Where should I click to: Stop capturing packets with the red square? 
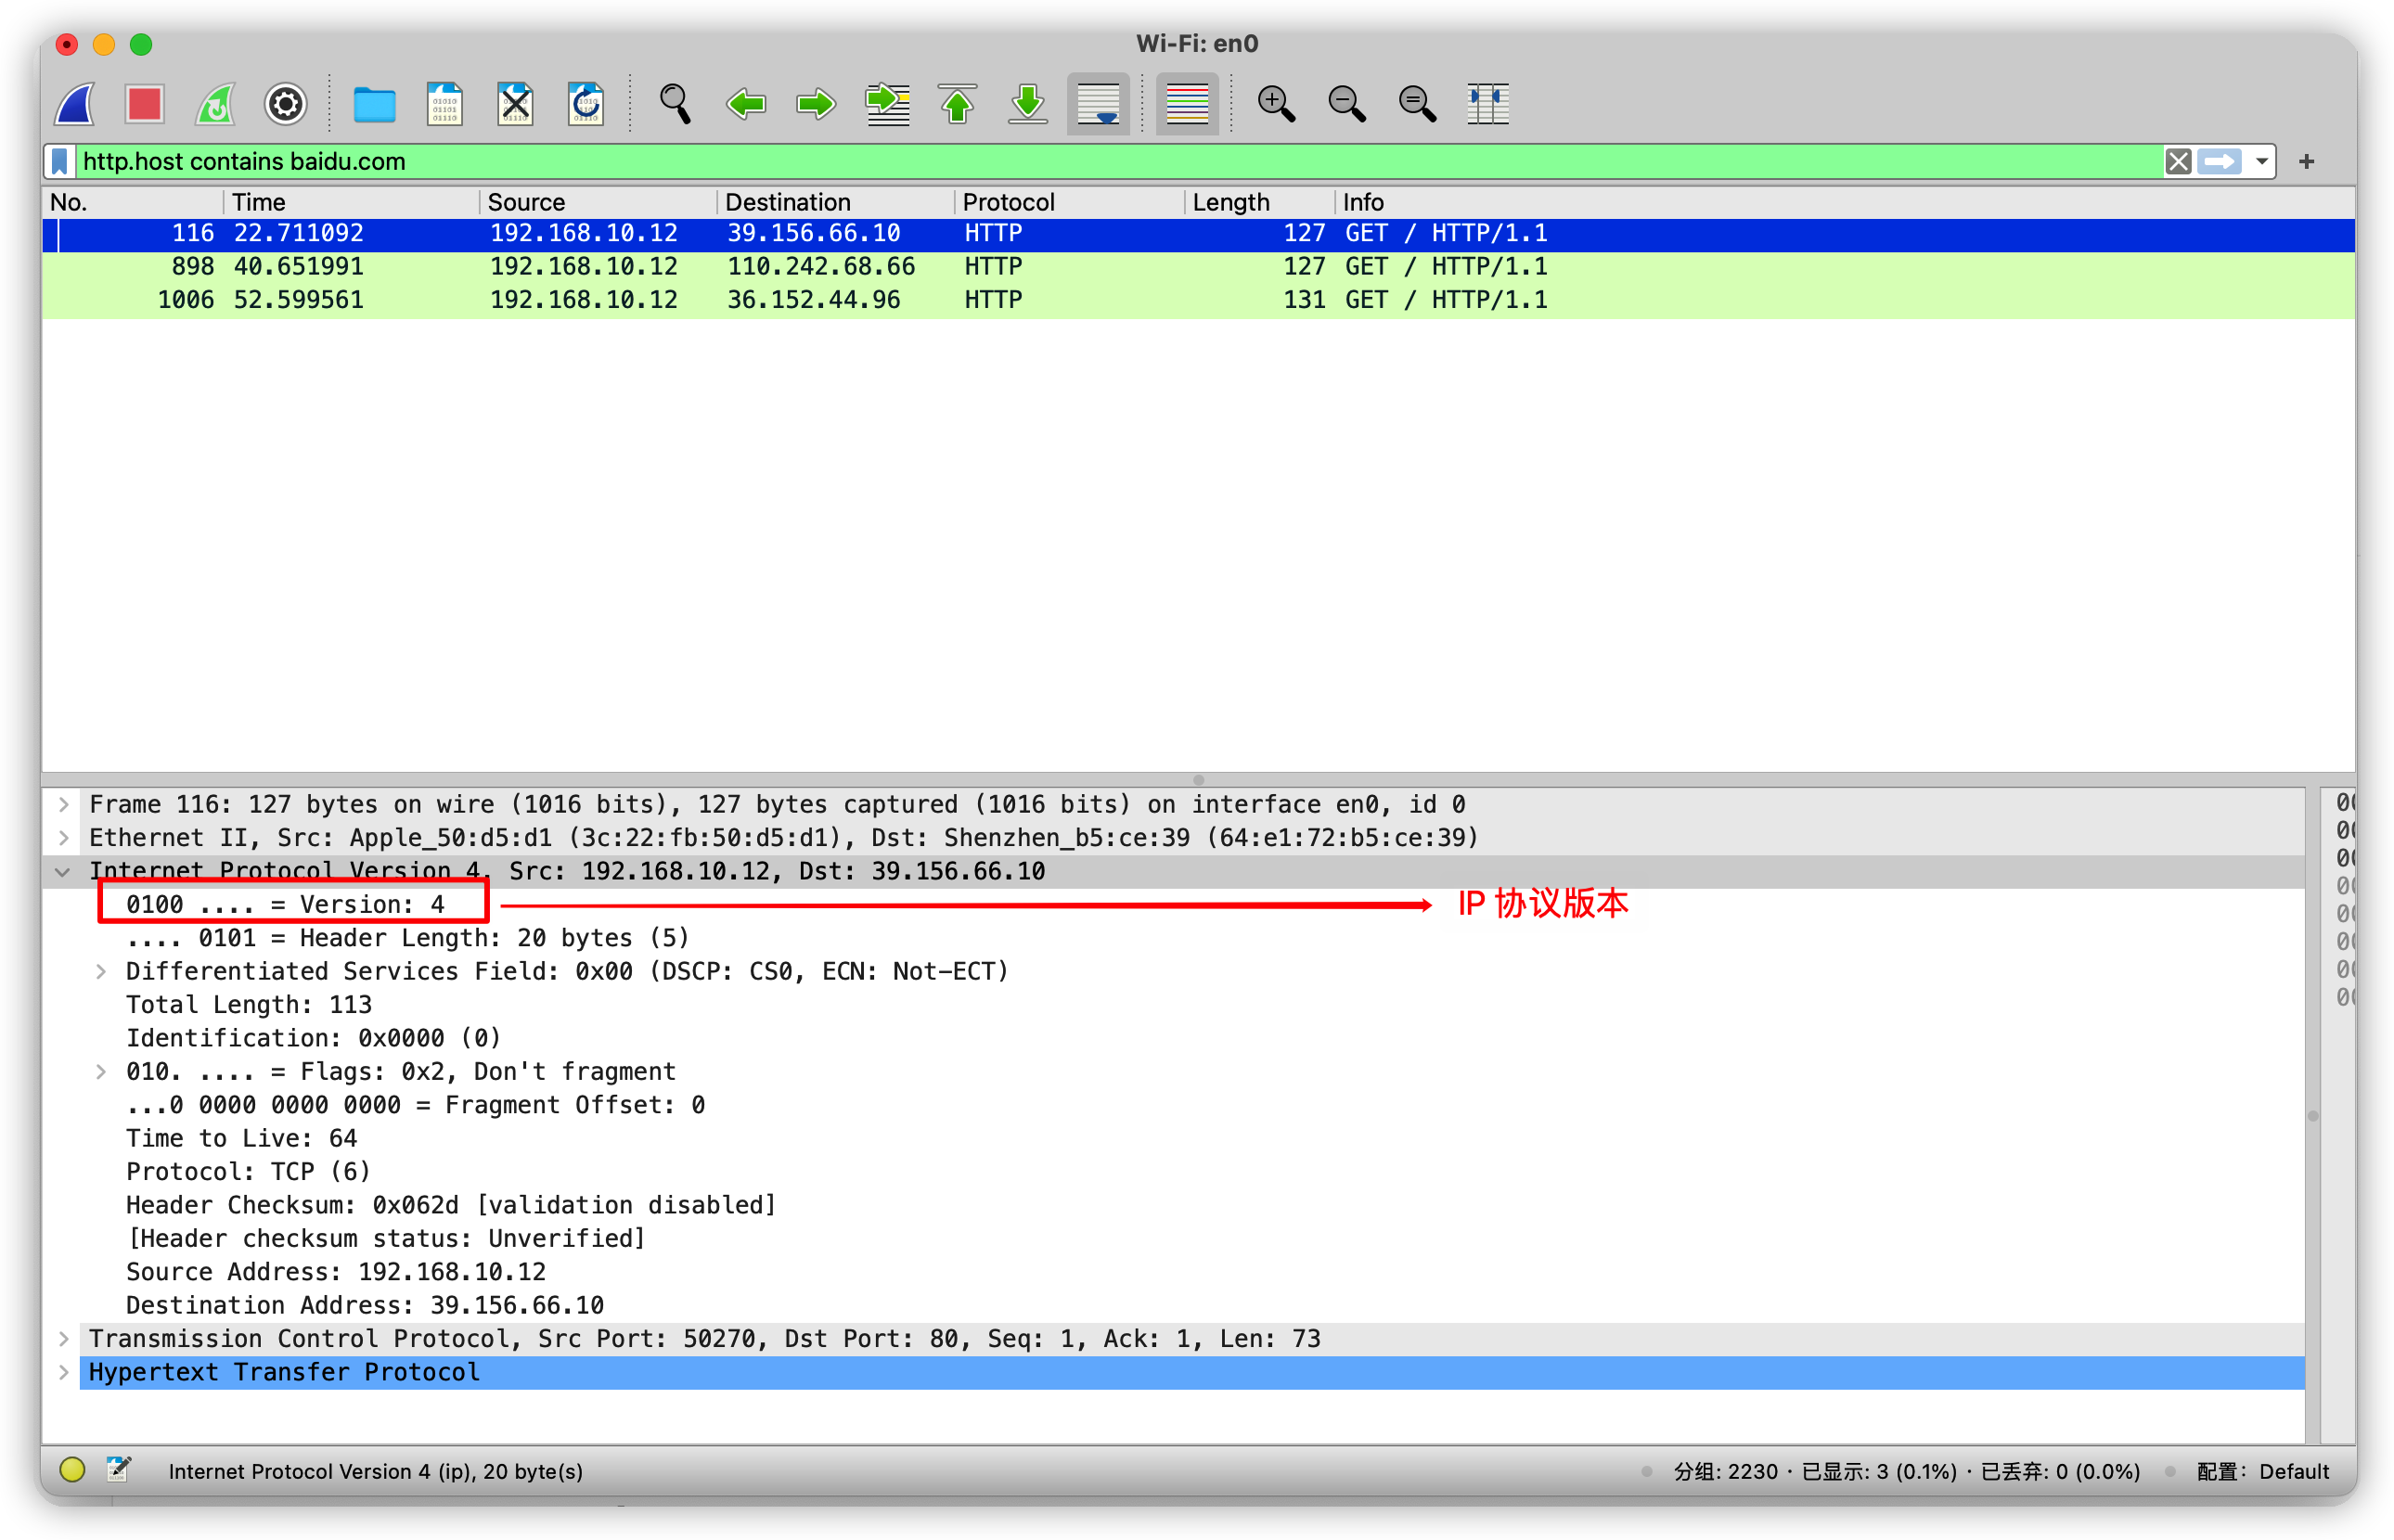145,104
